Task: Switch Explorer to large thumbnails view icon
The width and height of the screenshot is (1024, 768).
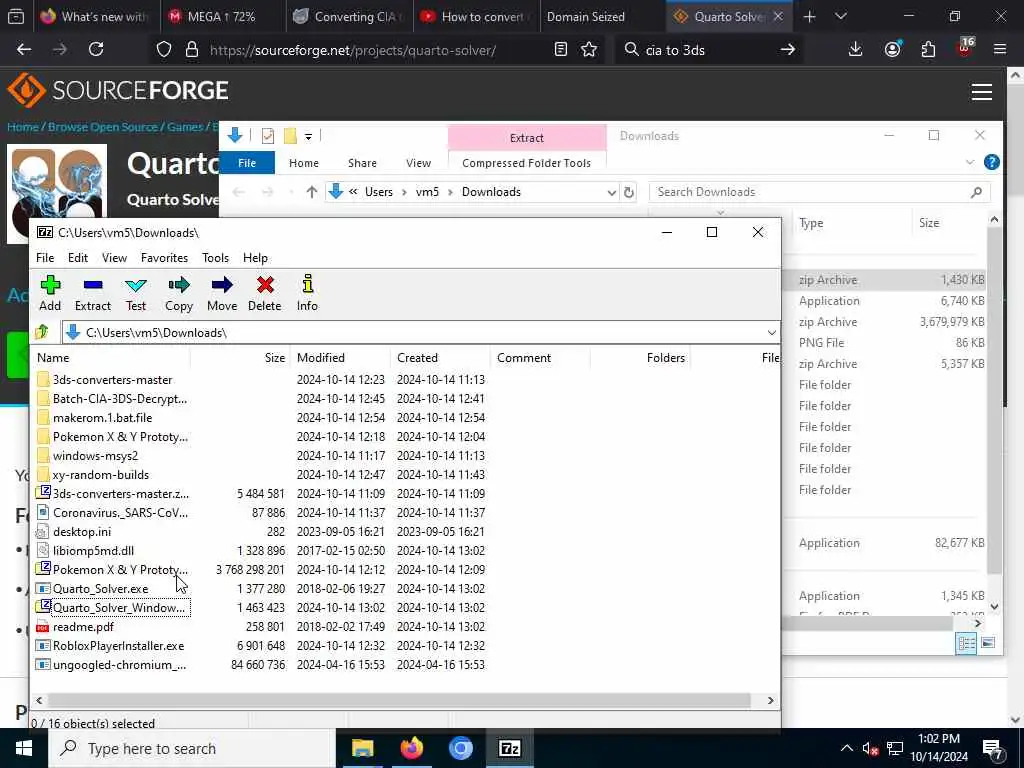Action: (x=988, y=643)
